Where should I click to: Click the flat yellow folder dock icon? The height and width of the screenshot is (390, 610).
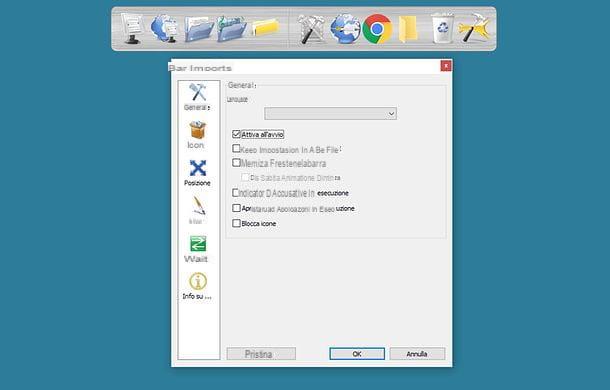pyautogui.click(x=265, y=28)
